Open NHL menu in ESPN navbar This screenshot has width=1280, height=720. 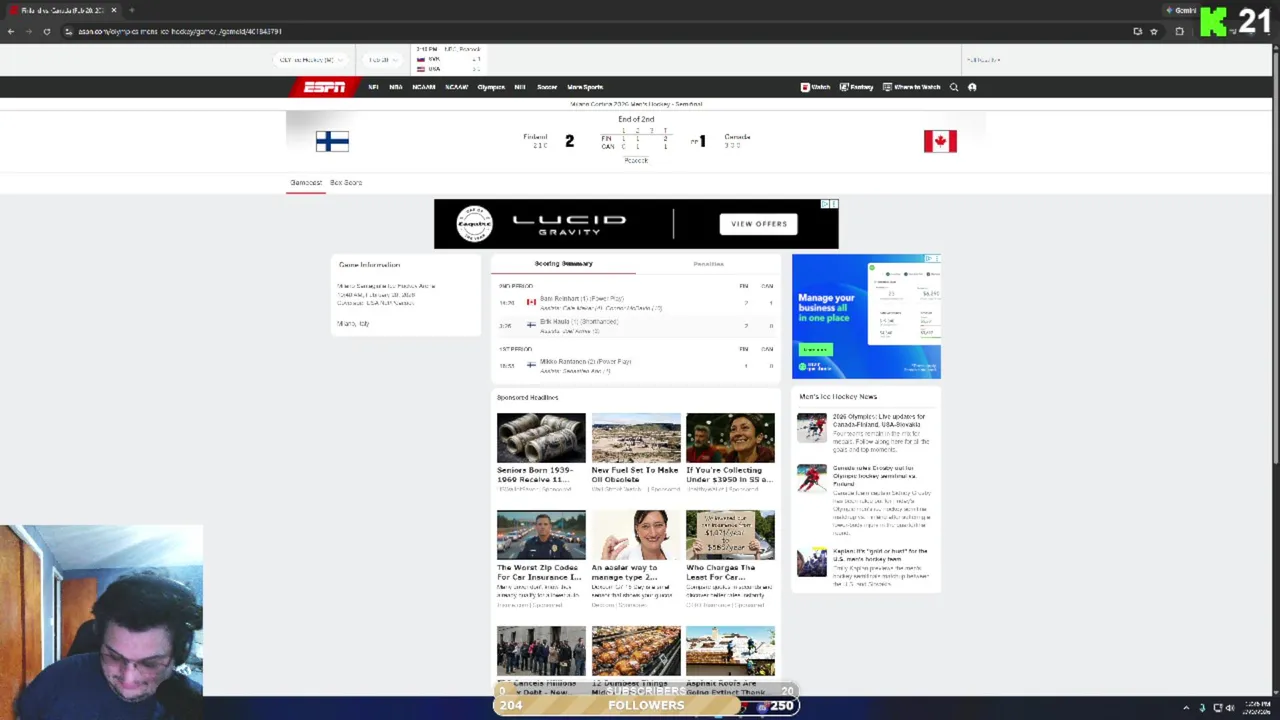(520, 87)
